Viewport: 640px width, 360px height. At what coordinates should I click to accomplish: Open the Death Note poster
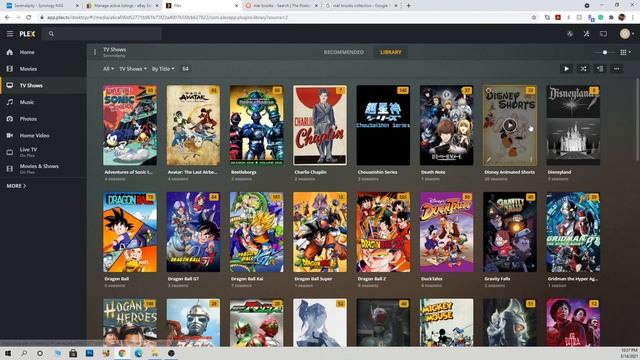447,125
